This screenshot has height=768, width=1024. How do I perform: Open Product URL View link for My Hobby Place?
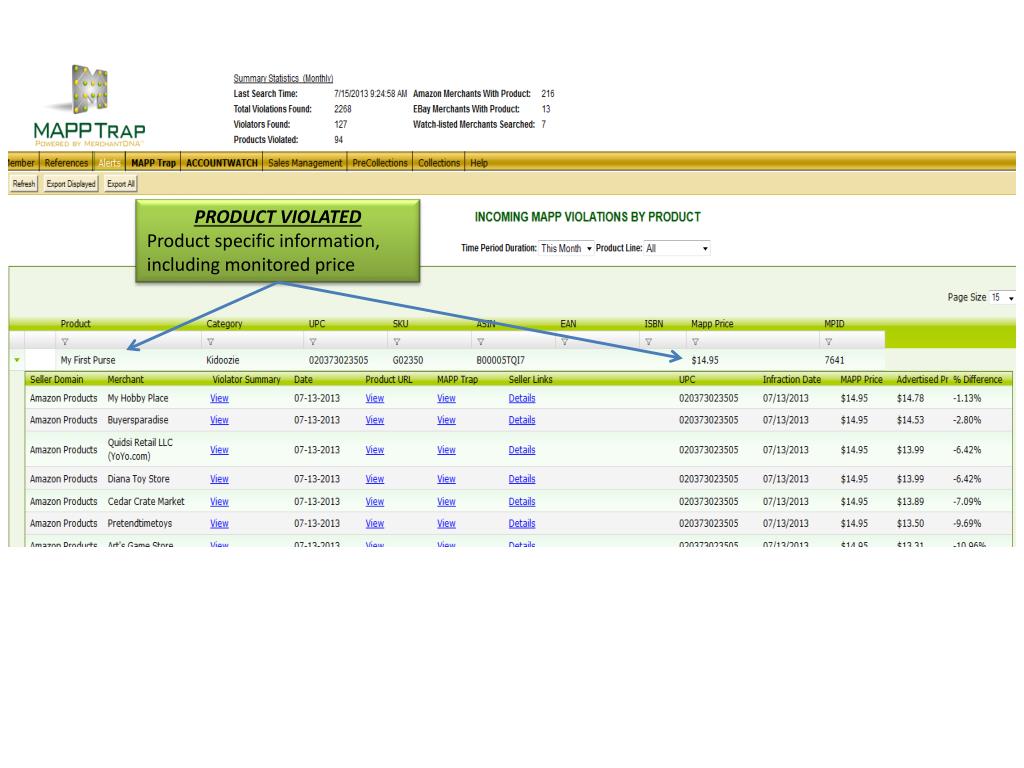click(375, 398)
